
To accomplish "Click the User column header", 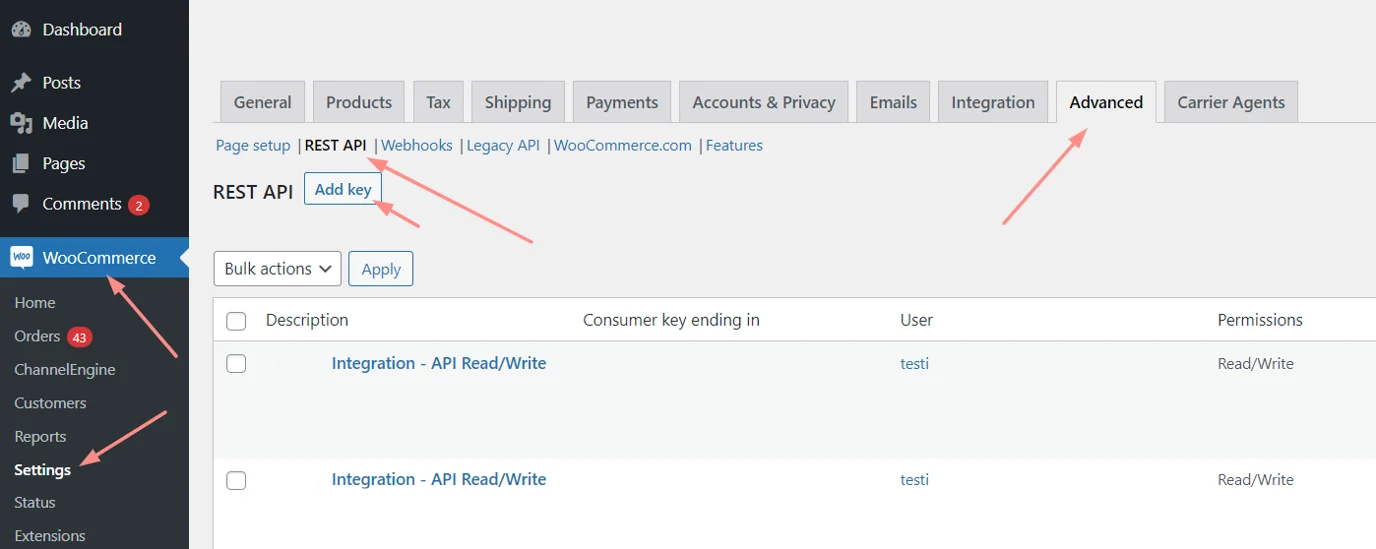I will point(916,321).
